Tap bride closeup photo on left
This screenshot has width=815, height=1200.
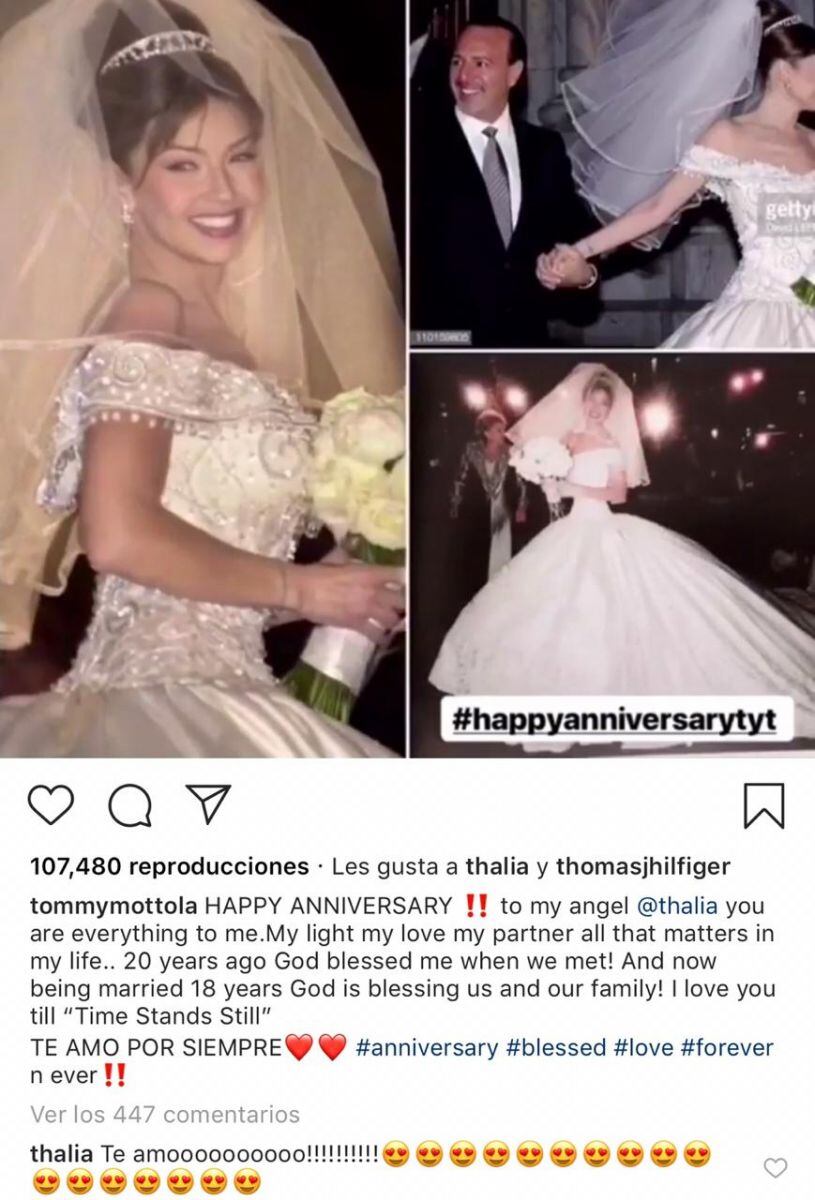point(201,378)
